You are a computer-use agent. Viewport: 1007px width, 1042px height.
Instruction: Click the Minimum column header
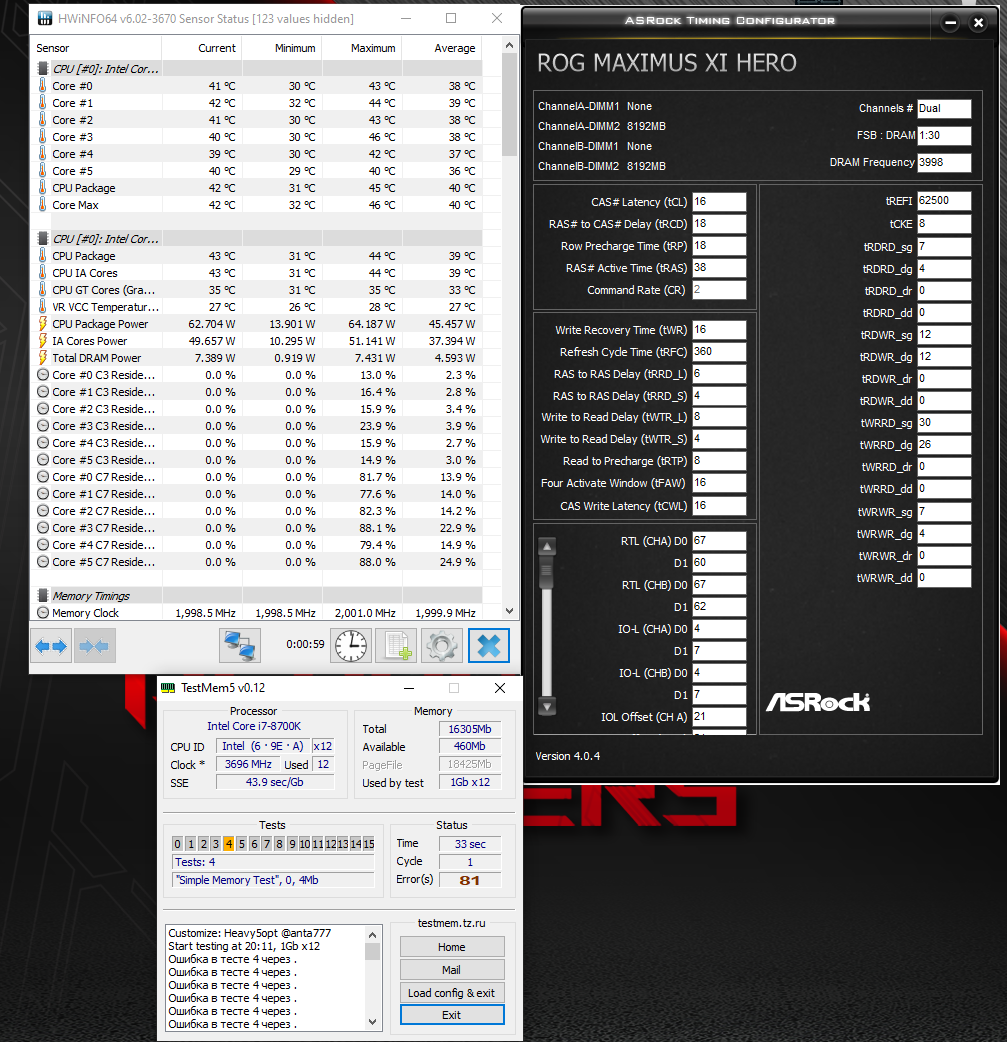click(282, 48)
